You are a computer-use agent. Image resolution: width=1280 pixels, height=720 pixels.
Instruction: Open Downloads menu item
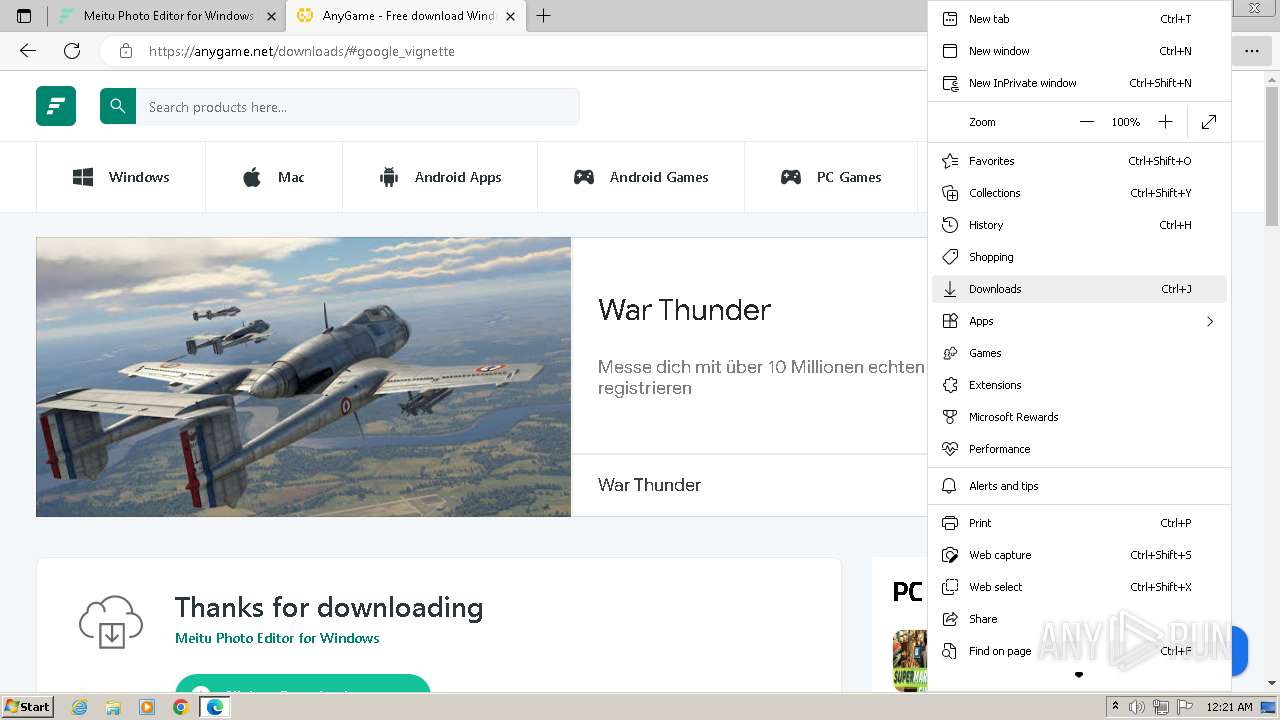click(x=1079, y=289)
